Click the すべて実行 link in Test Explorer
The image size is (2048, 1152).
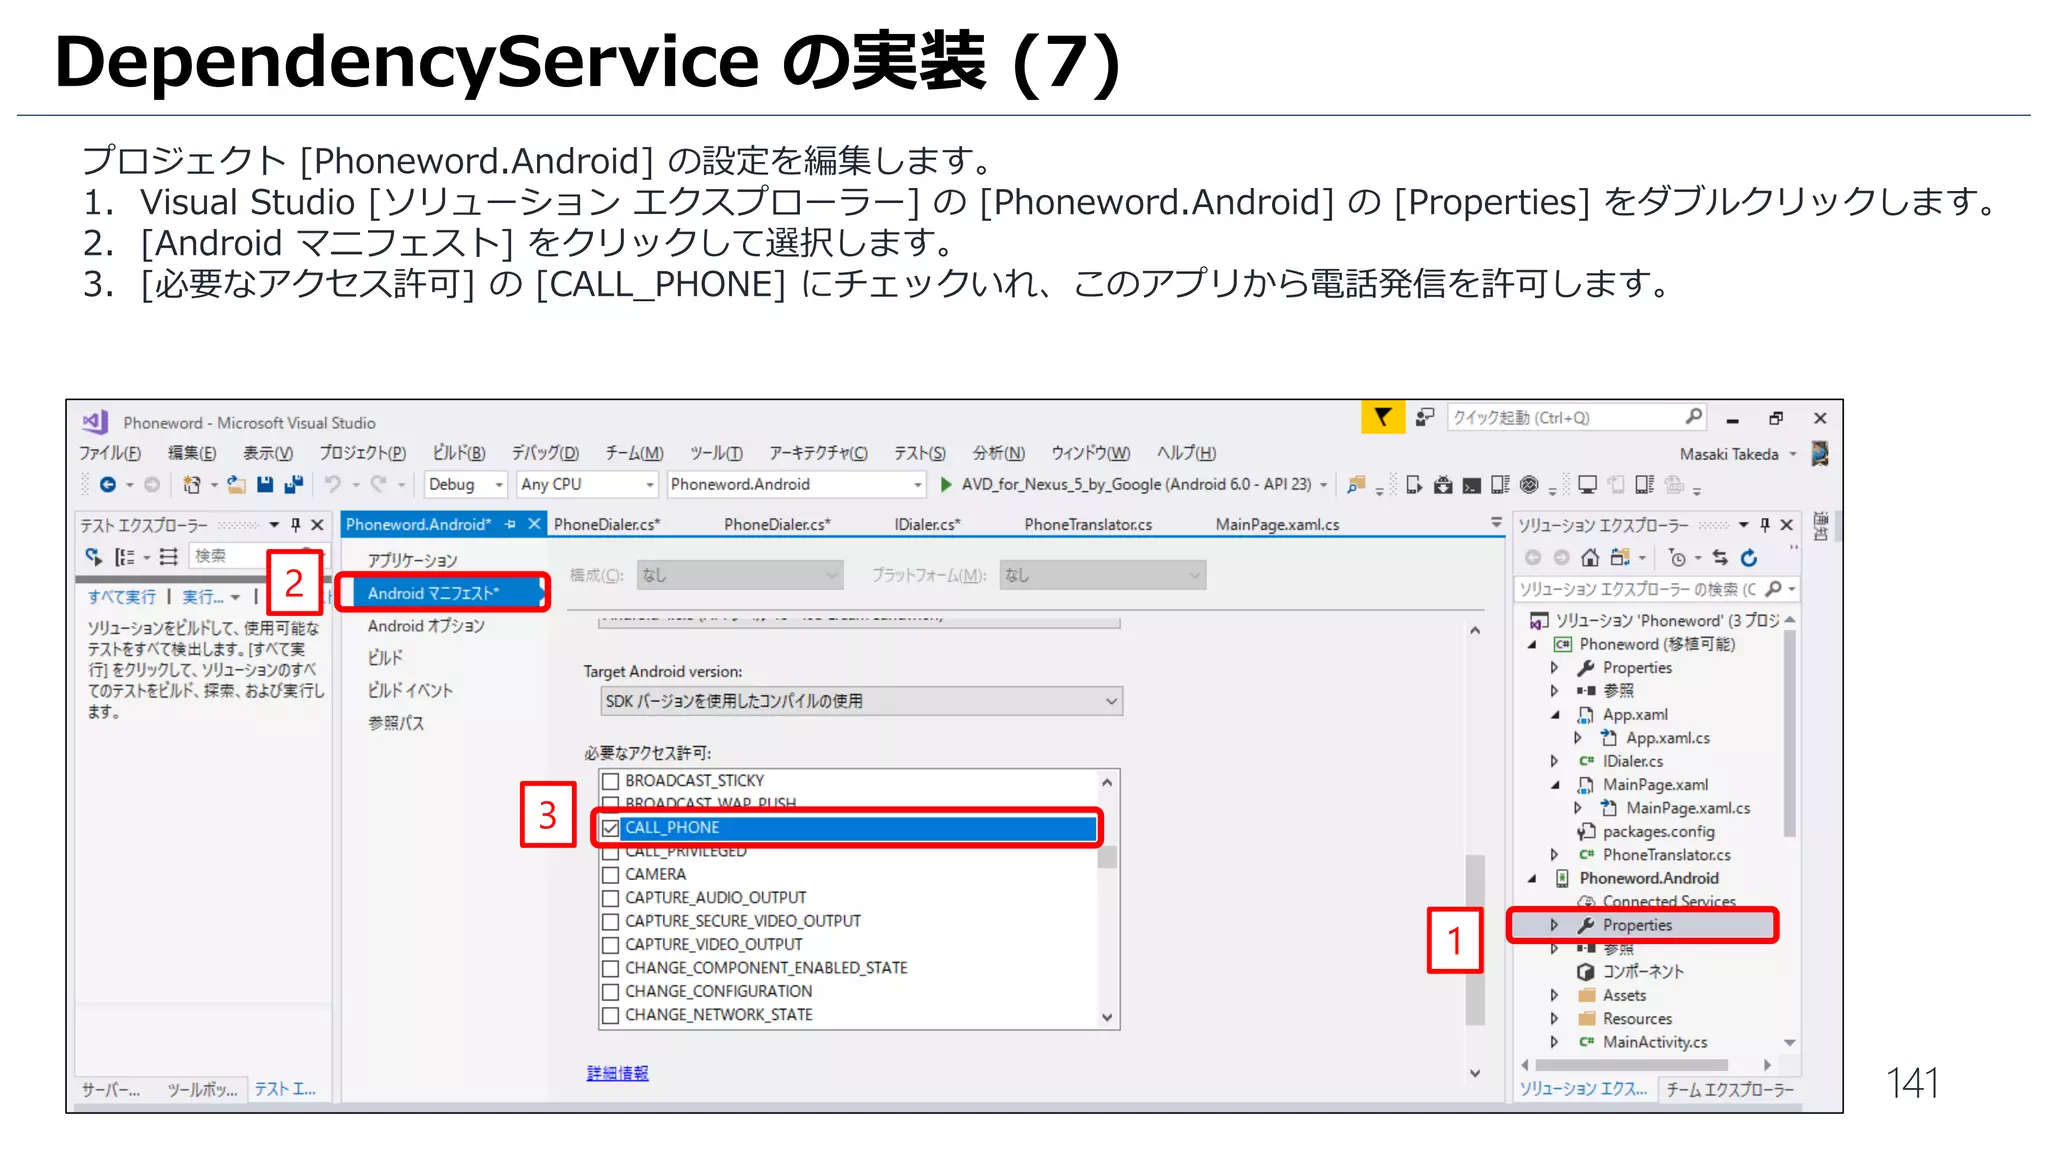[122, 597]
